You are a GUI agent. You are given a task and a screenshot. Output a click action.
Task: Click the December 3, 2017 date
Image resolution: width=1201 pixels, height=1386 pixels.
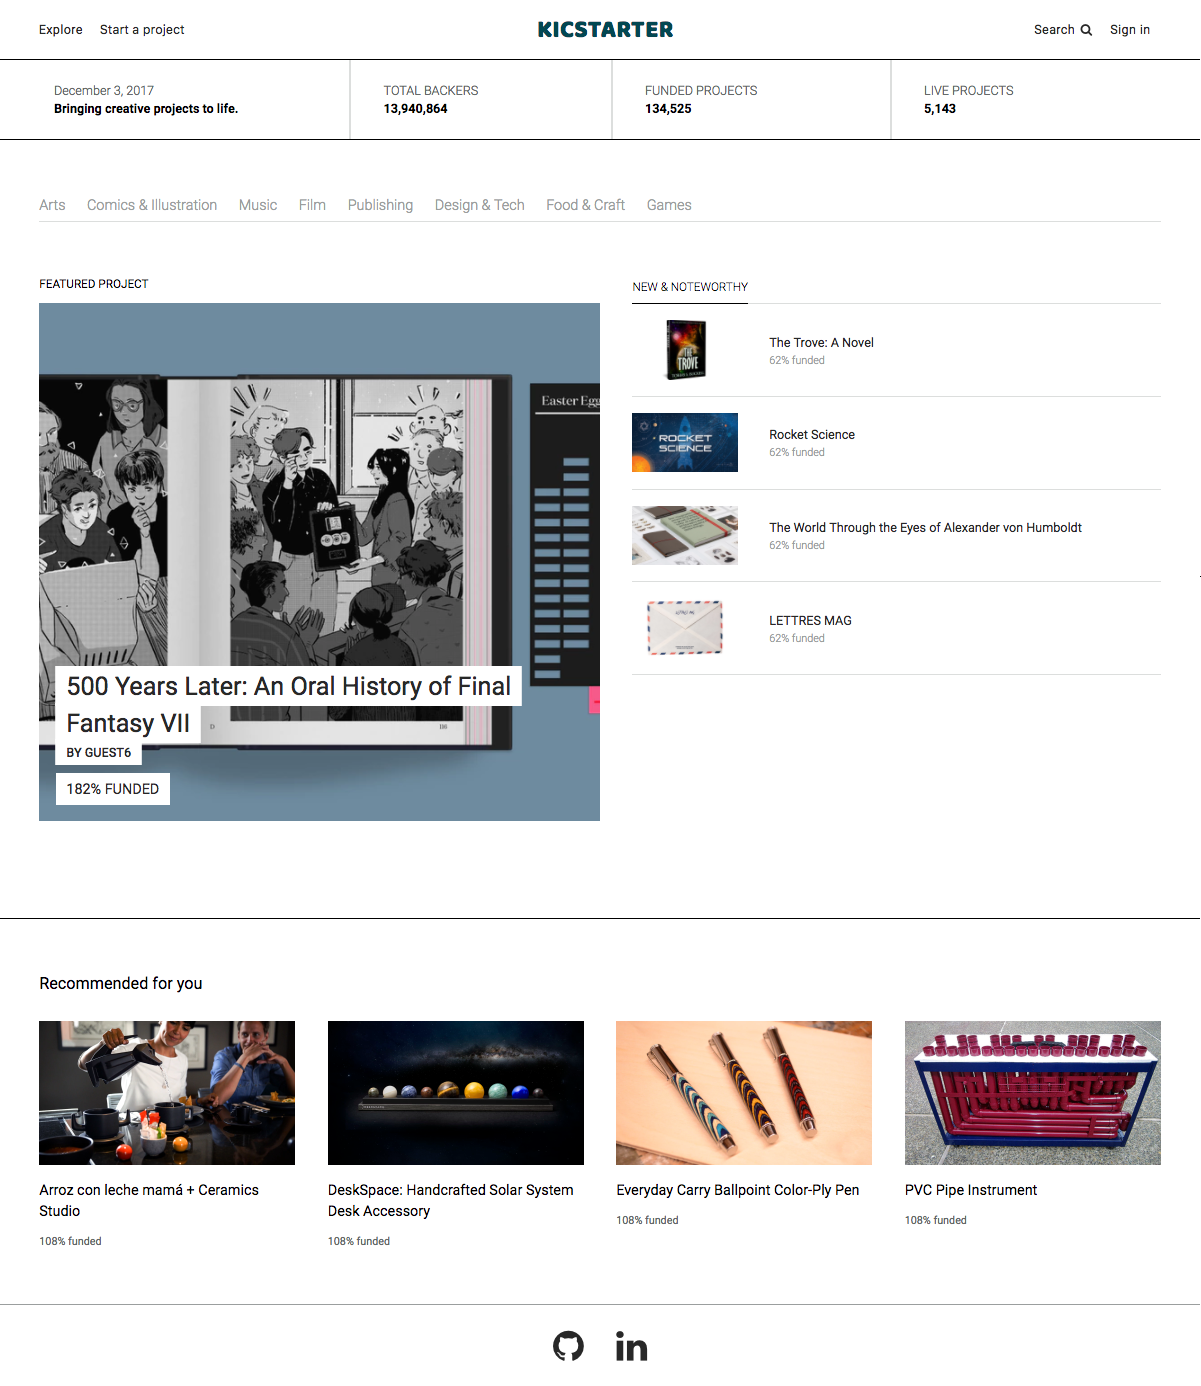(x=104, y=91)
